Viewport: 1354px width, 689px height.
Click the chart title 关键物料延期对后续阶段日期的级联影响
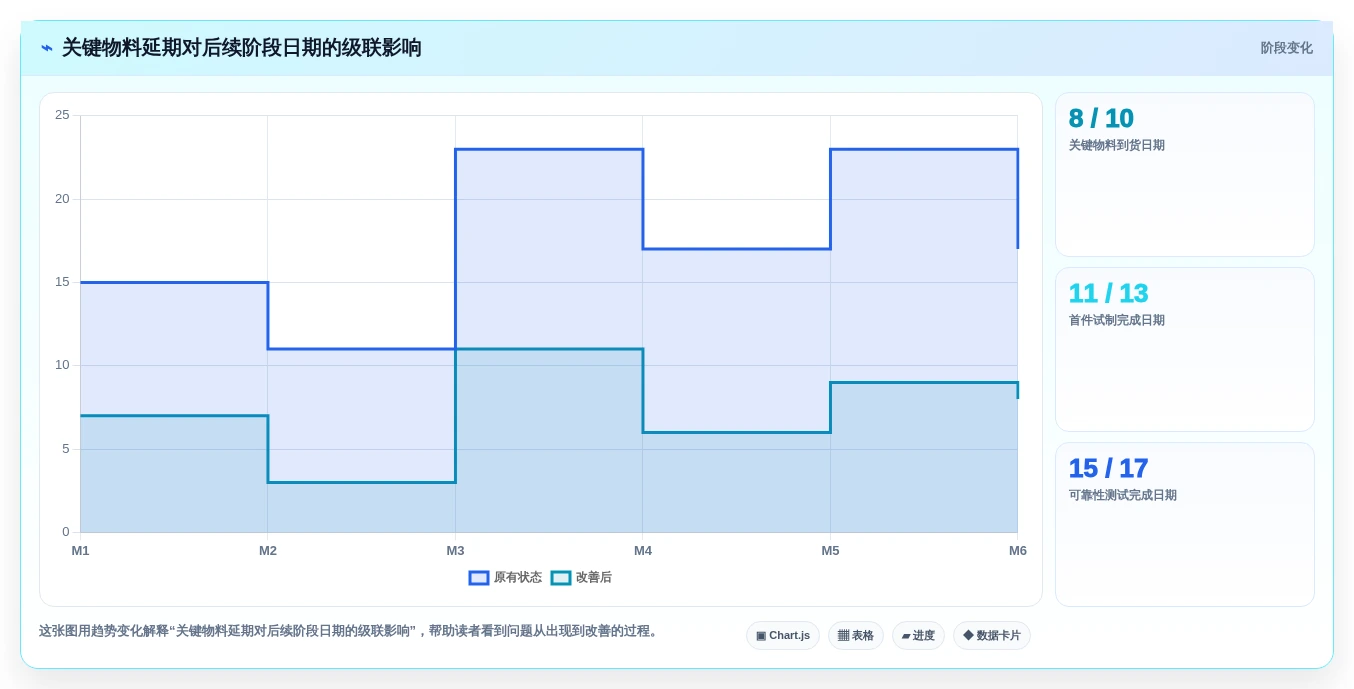[242, 48]
